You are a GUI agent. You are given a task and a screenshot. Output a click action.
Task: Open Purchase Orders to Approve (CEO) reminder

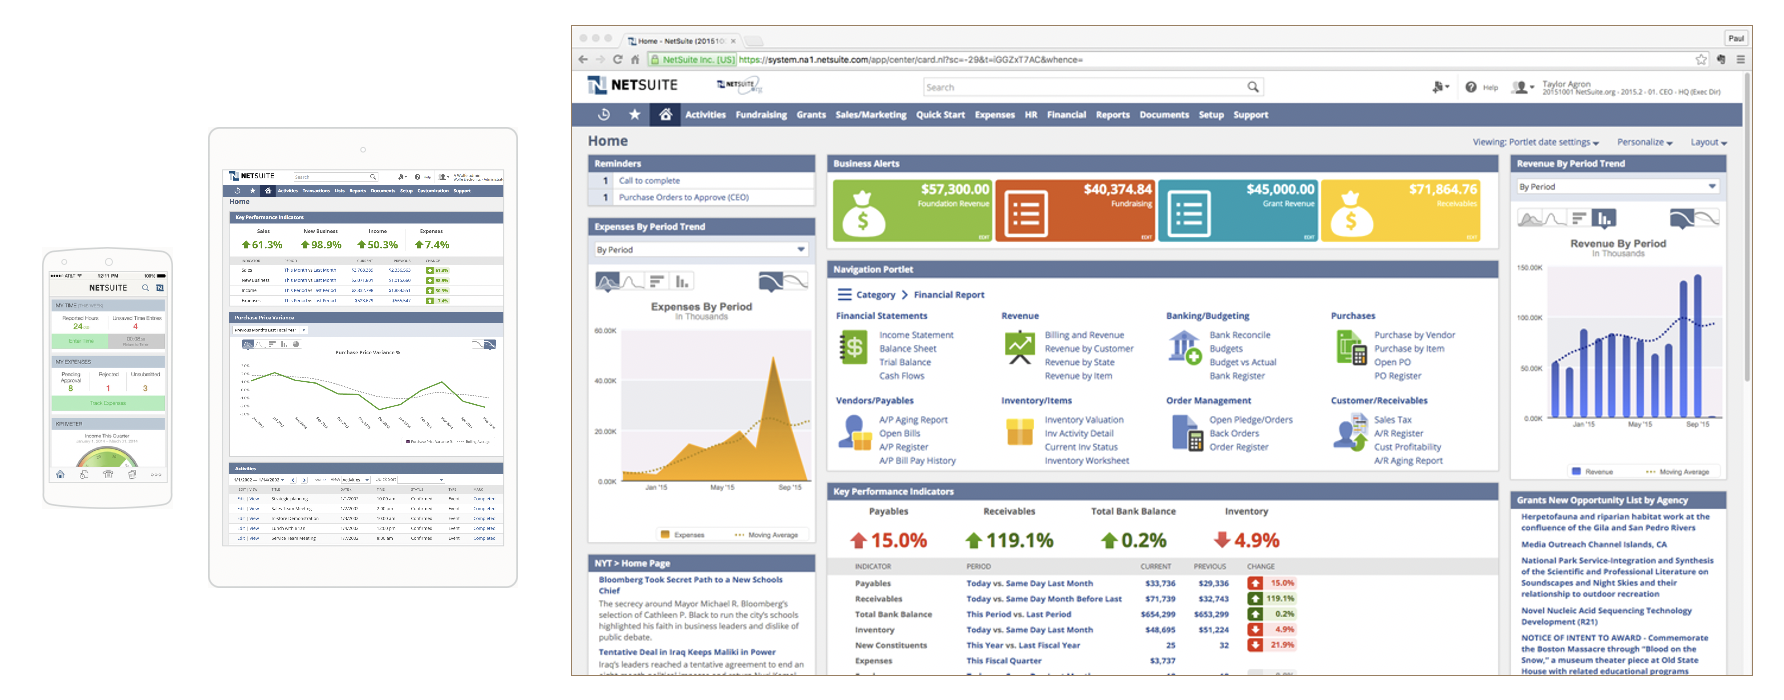click(x=683, y=197)
